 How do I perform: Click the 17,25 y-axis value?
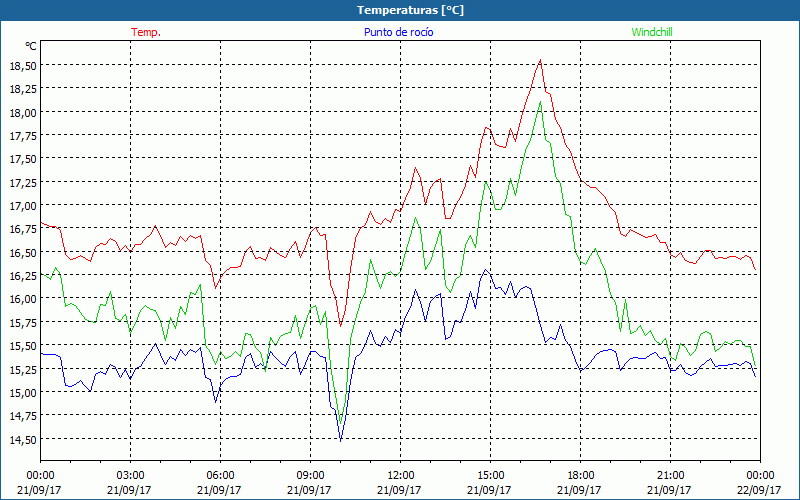(x=23, y=183)
